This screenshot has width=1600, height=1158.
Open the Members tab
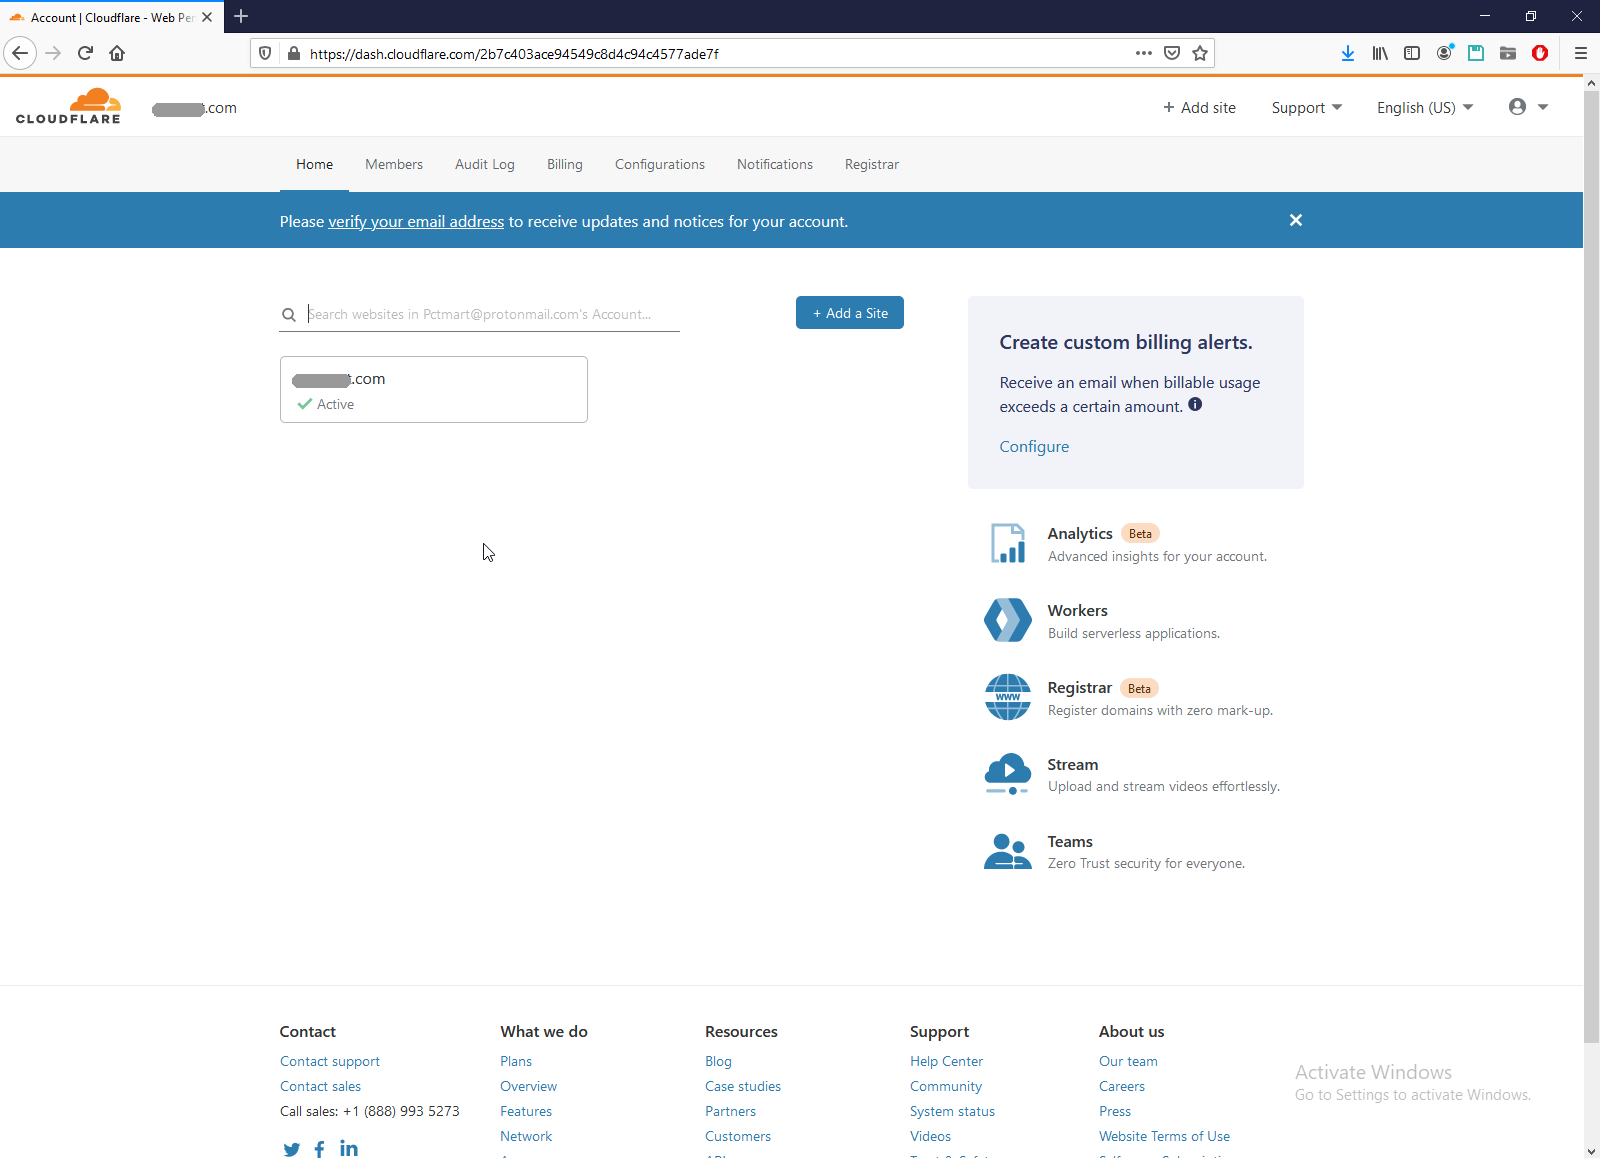click(394, 164)
